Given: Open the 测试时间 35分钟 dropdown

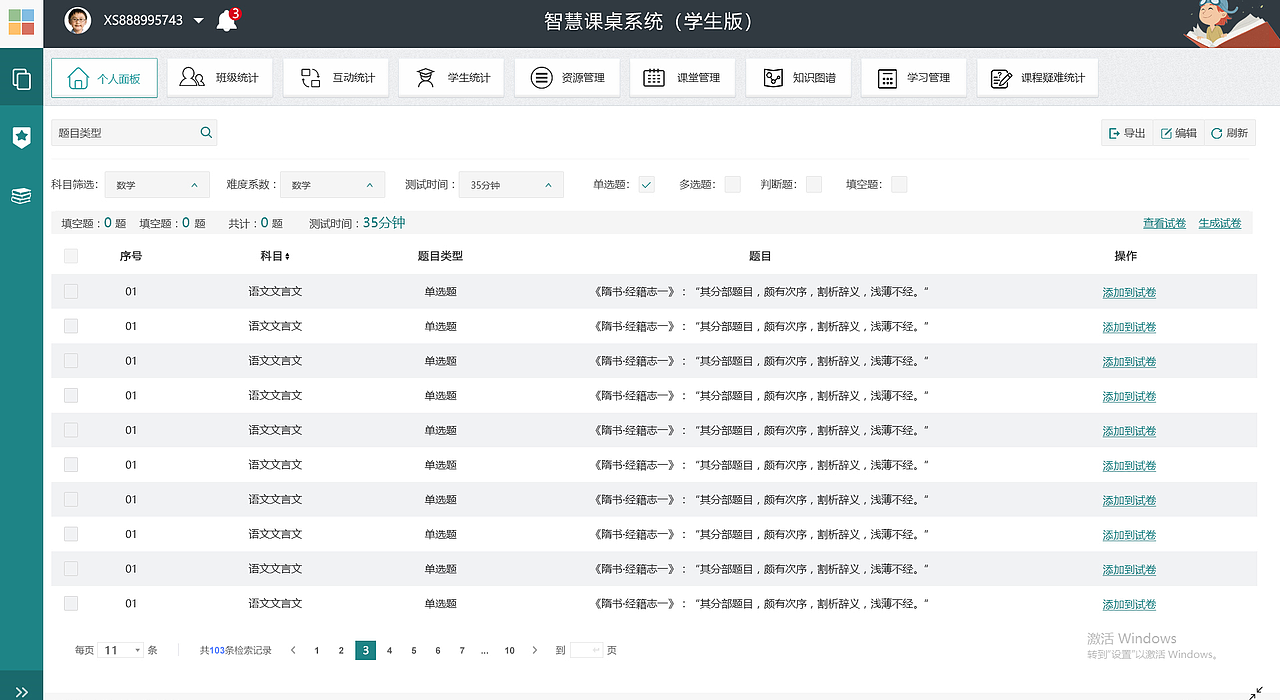Looking at the screenshot, I should pos(511,185).
